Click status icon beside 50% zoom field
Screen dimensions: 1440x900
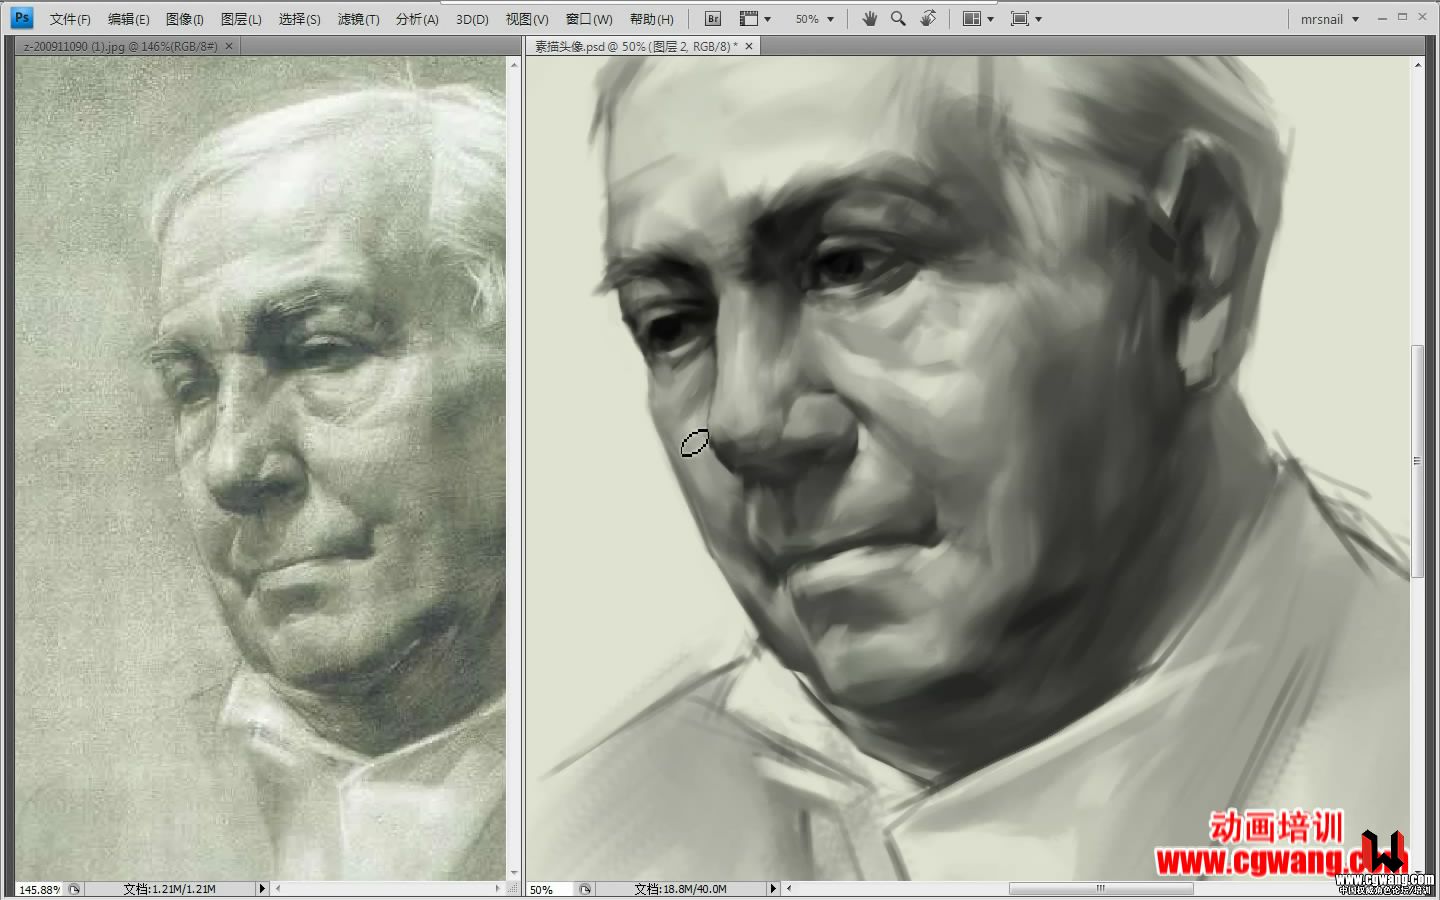585,889
